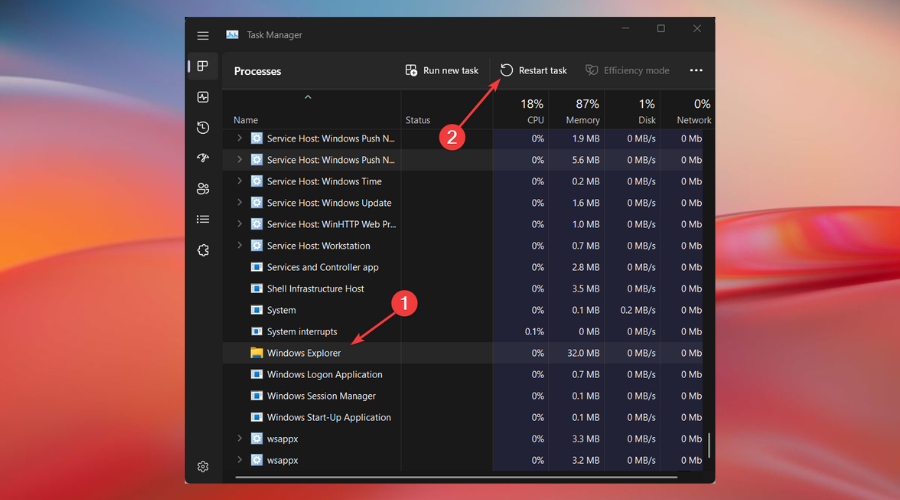Sort by Memory column header
This screenshot has height=500, width=900.
(583, 111)
